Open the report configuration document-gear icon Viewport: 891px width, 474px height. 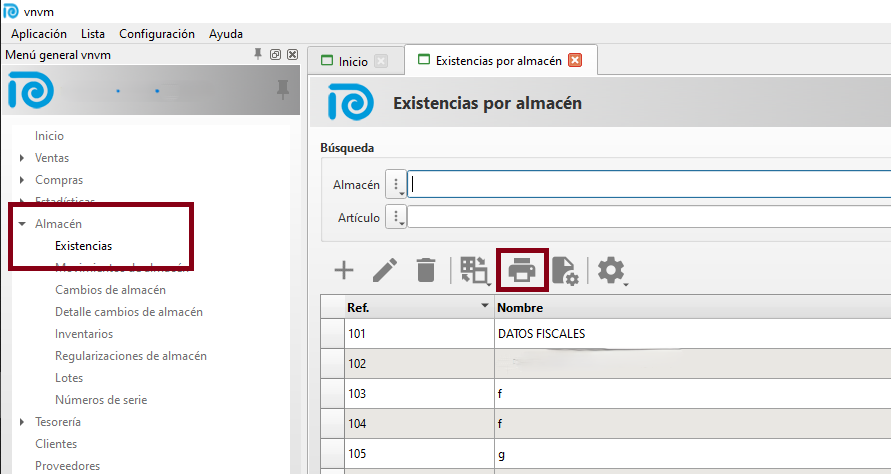(565, 271)
